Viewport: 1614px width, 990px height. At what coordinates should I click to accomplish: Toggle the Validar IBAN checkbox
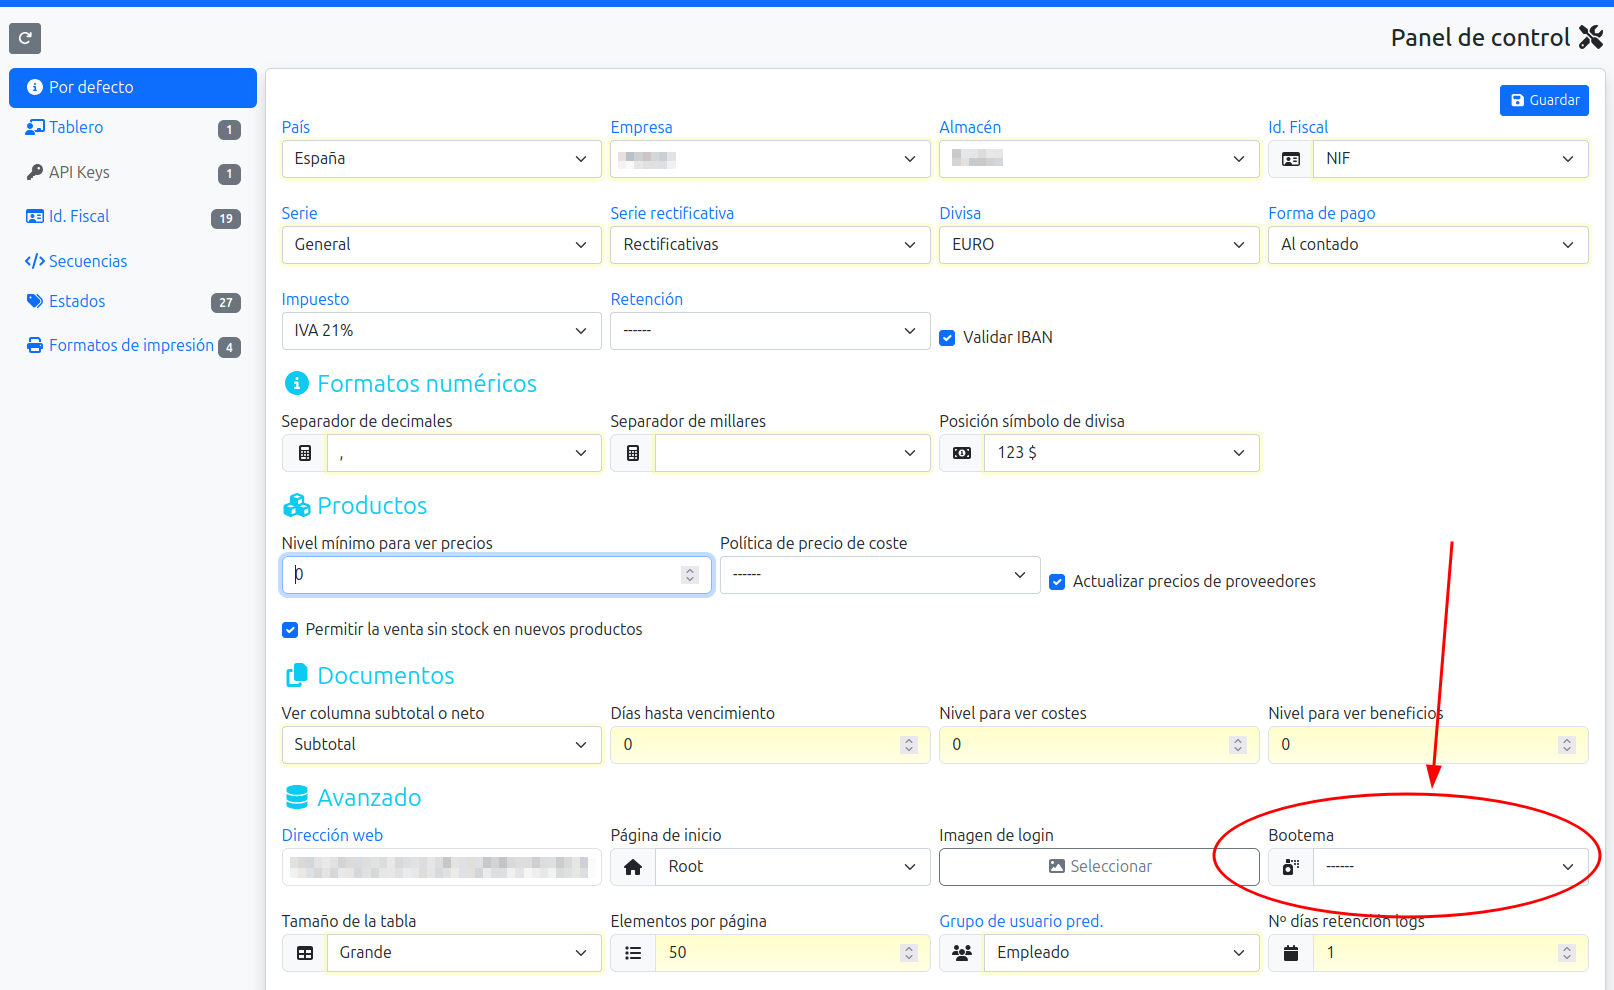pyautogui.click(x=947, y=338)
